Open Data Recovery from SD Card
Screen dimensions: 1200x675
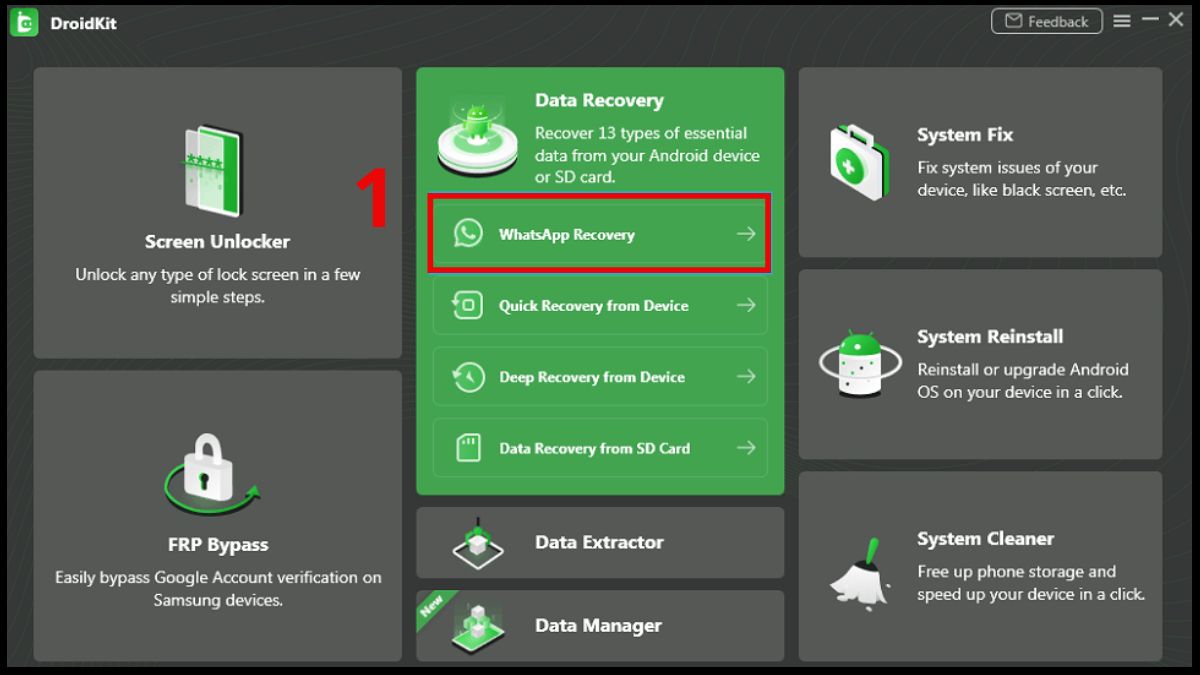pyautogui.click(x=598, y=448)
